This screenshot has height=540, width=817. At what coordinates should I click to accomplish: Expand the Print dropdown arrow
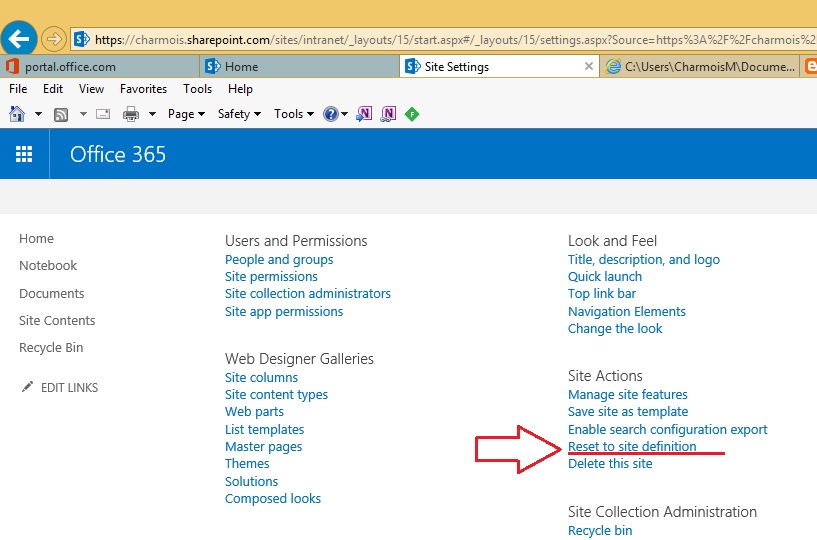click(152, 114)
